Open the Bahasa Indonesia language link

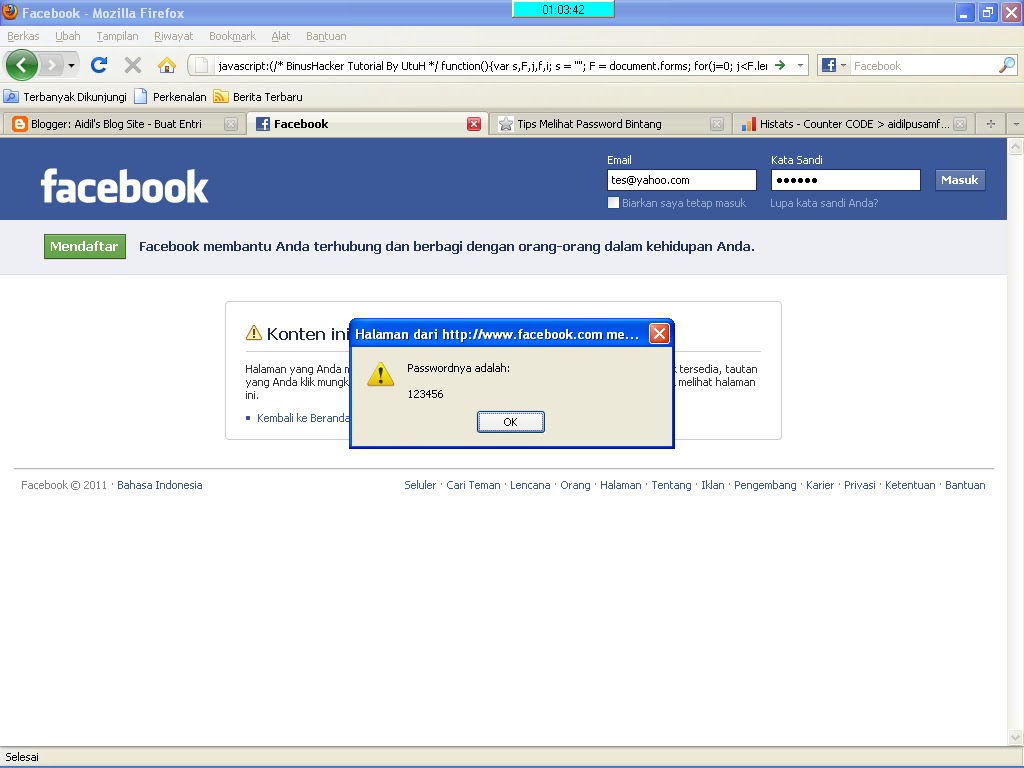click(159, 485)
